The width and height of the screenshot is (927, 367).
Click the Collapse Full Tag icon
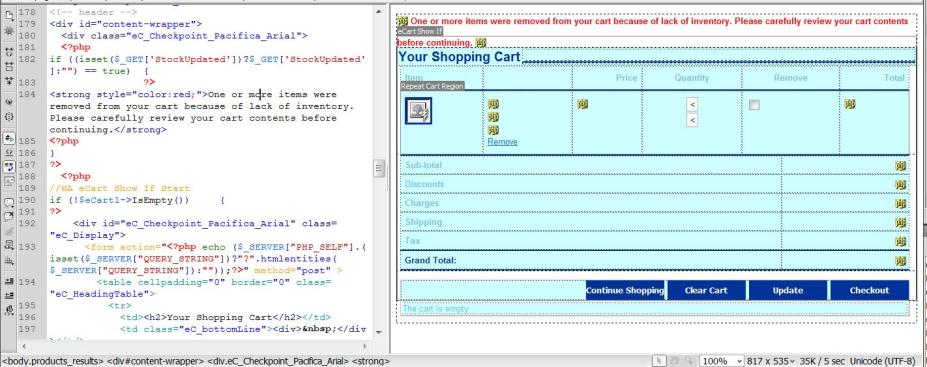(x=9, y=52)
